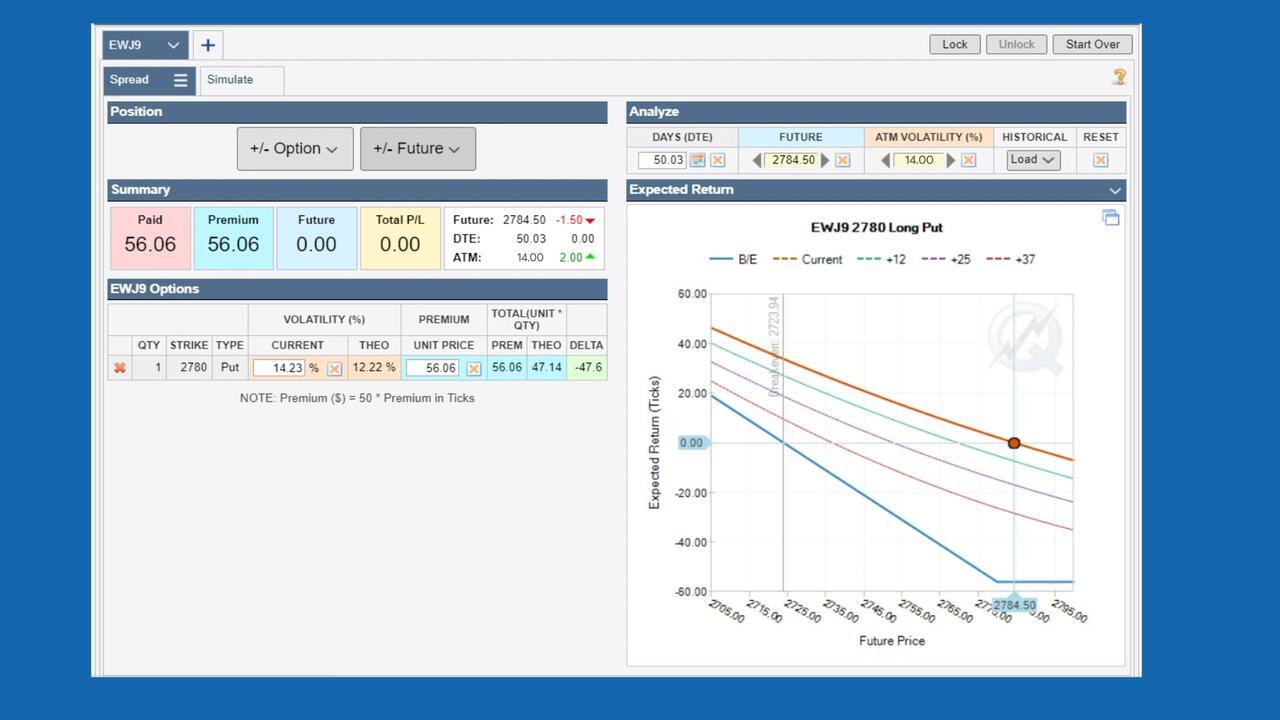Viewport: 1280px width, 720px height.
Task: Reset the unit price 56.06 value
Action: [474, 369]
